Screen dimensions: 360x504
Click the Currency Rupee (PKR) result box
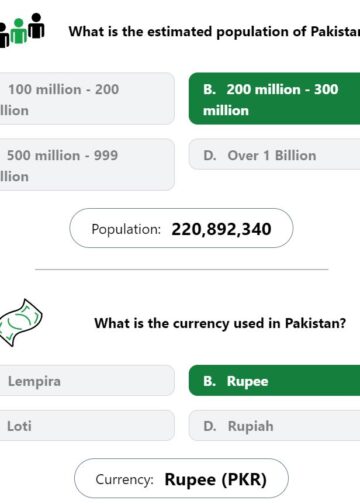coord(181,478)
